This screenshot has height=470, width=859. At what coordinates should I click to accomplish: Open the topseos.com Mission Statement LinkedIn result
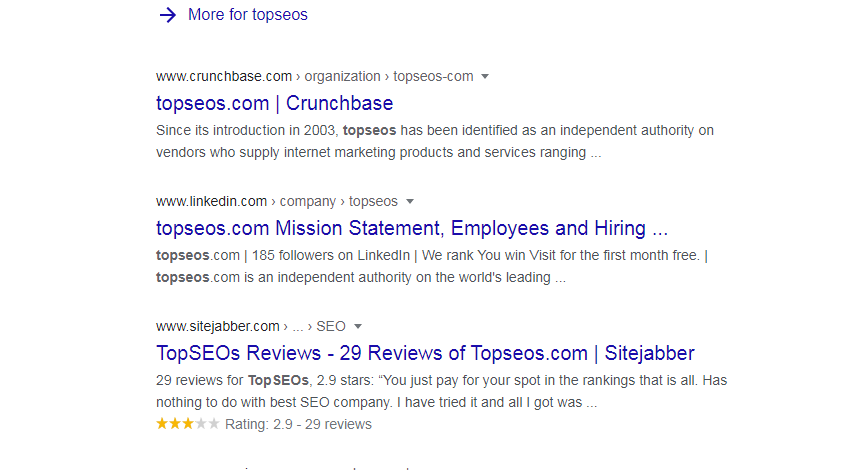(x=412, y=228)
